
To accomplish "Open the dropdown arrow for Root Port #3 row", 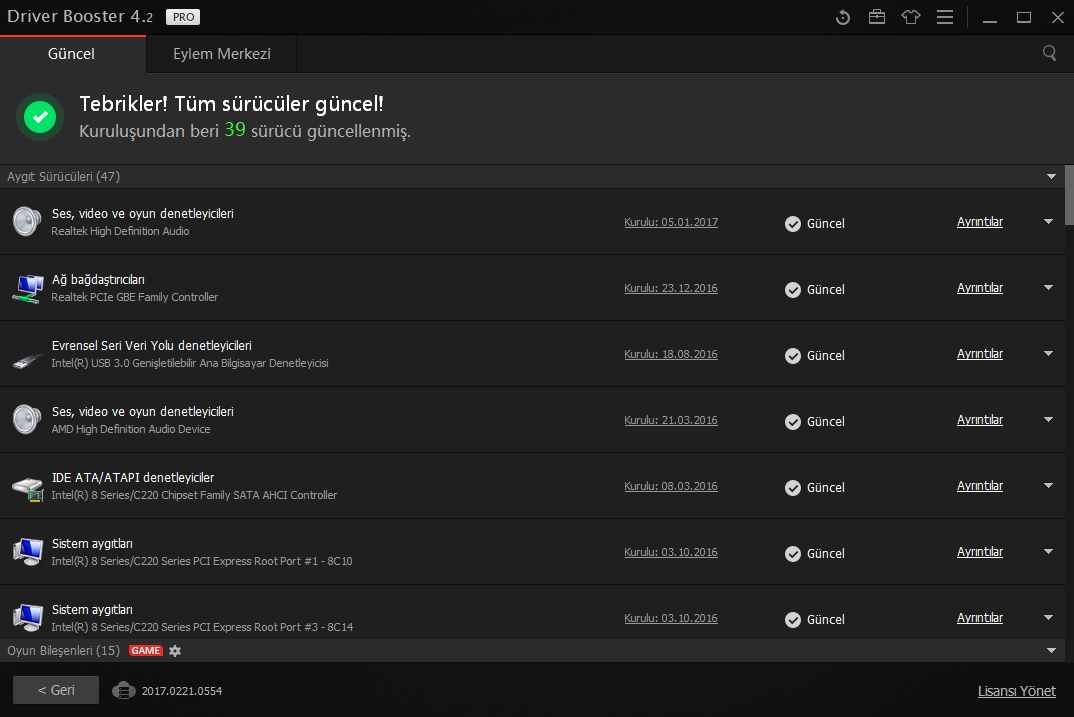I will (x=1049, y=618).
